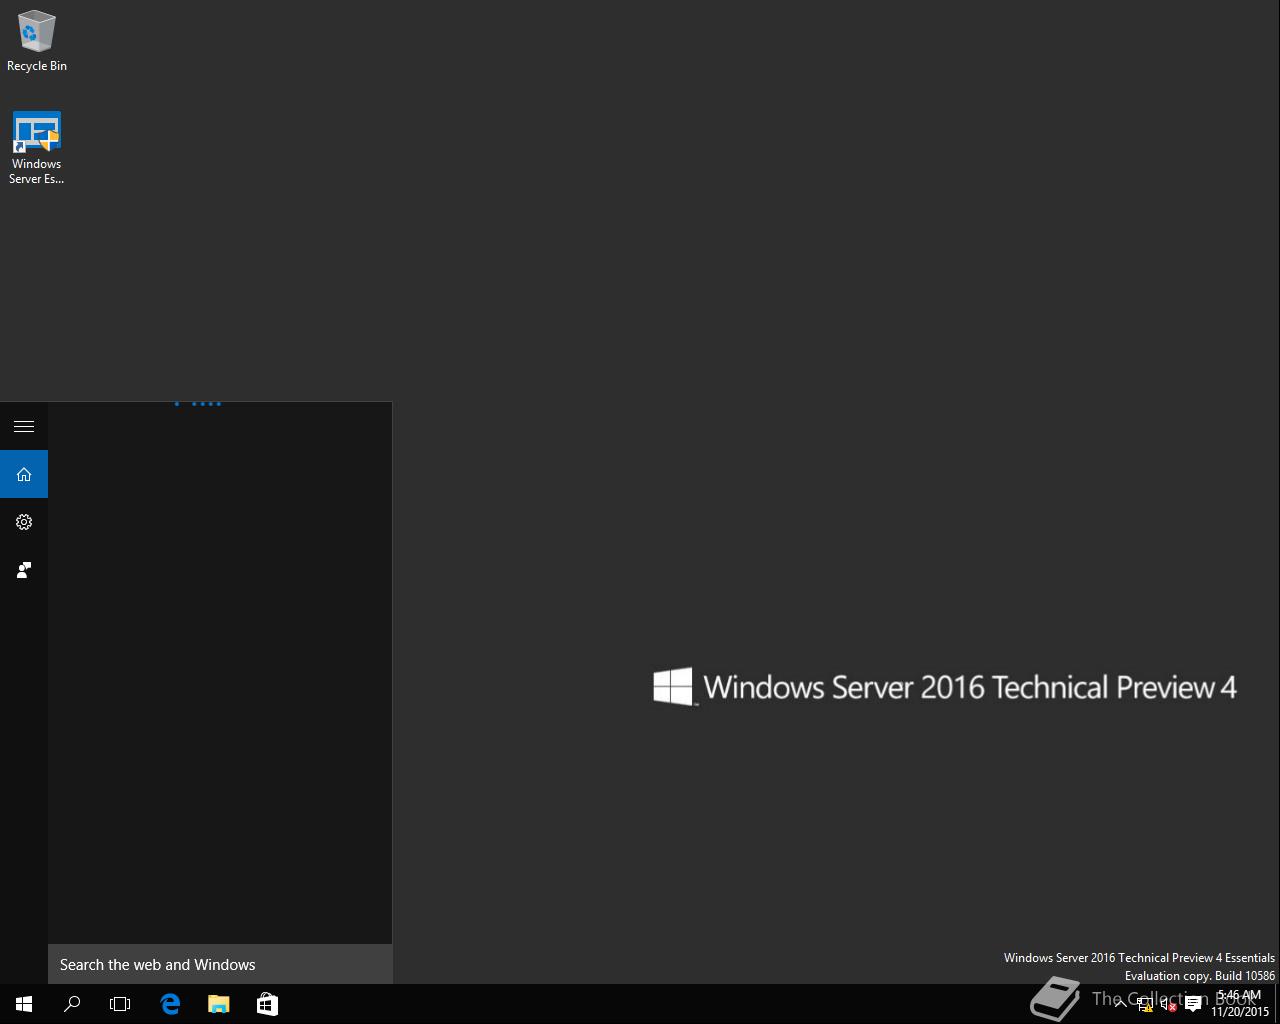The width and height of the screenshot is (1280, 1024).
Task: Expand the search panel hamburger menu
Action: [24, 426]
